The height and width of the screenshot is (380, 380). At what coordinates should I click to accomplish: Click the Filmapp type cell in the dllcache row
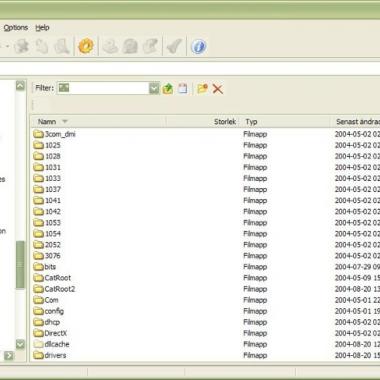point(255,344)
